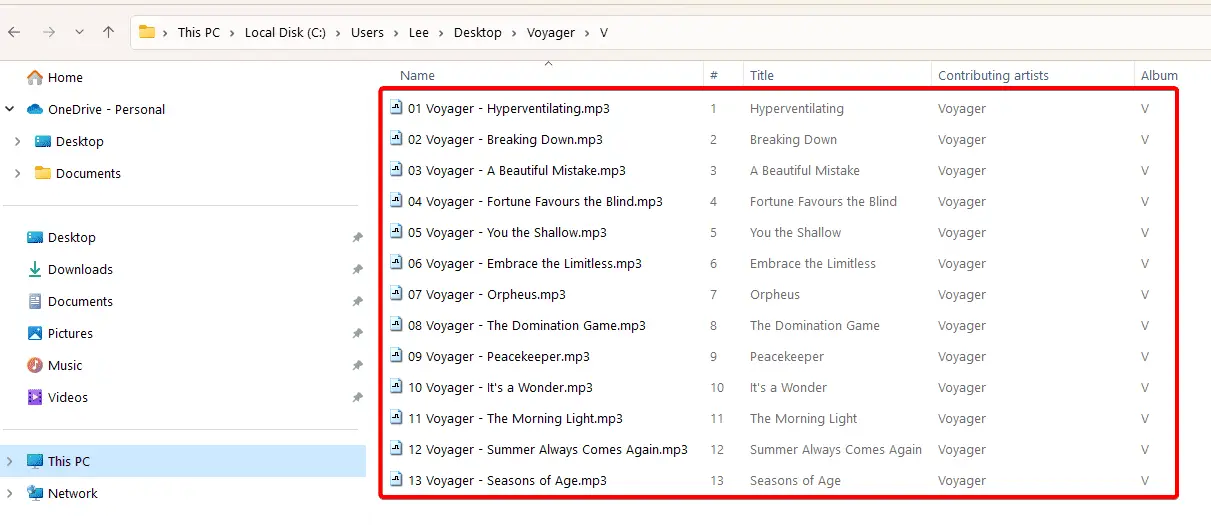The width and height of the screenshot is (1211, 525).
Task: Select 13 Voyager - Seasons of Age.mp3
Action: (507, 480)
